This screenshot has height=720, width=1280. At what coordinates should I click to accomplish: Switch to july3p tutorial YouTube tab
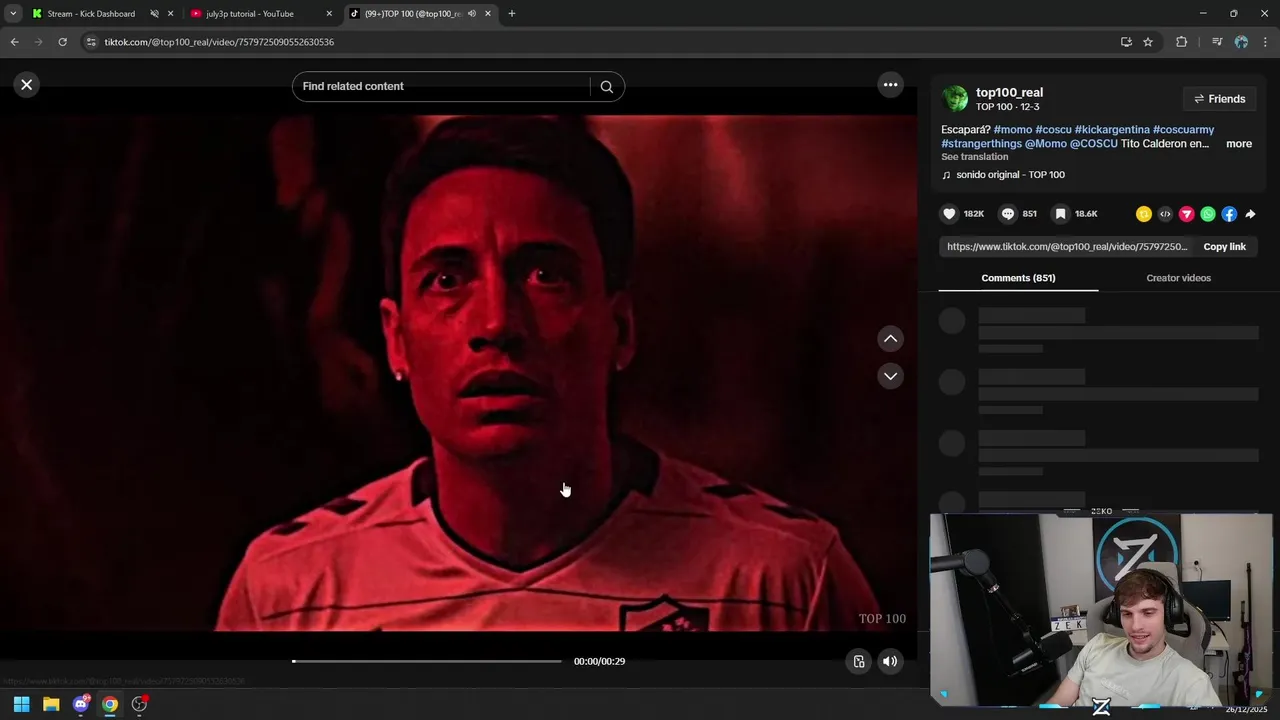[x=250, y=14]
